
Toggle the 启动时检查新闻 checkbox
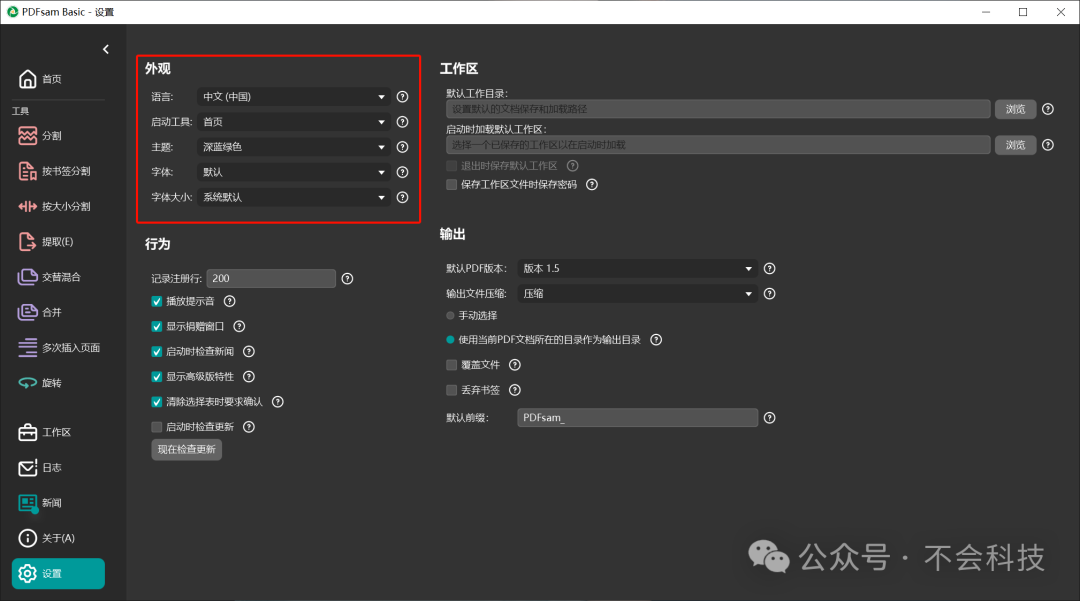pos(157,352)
